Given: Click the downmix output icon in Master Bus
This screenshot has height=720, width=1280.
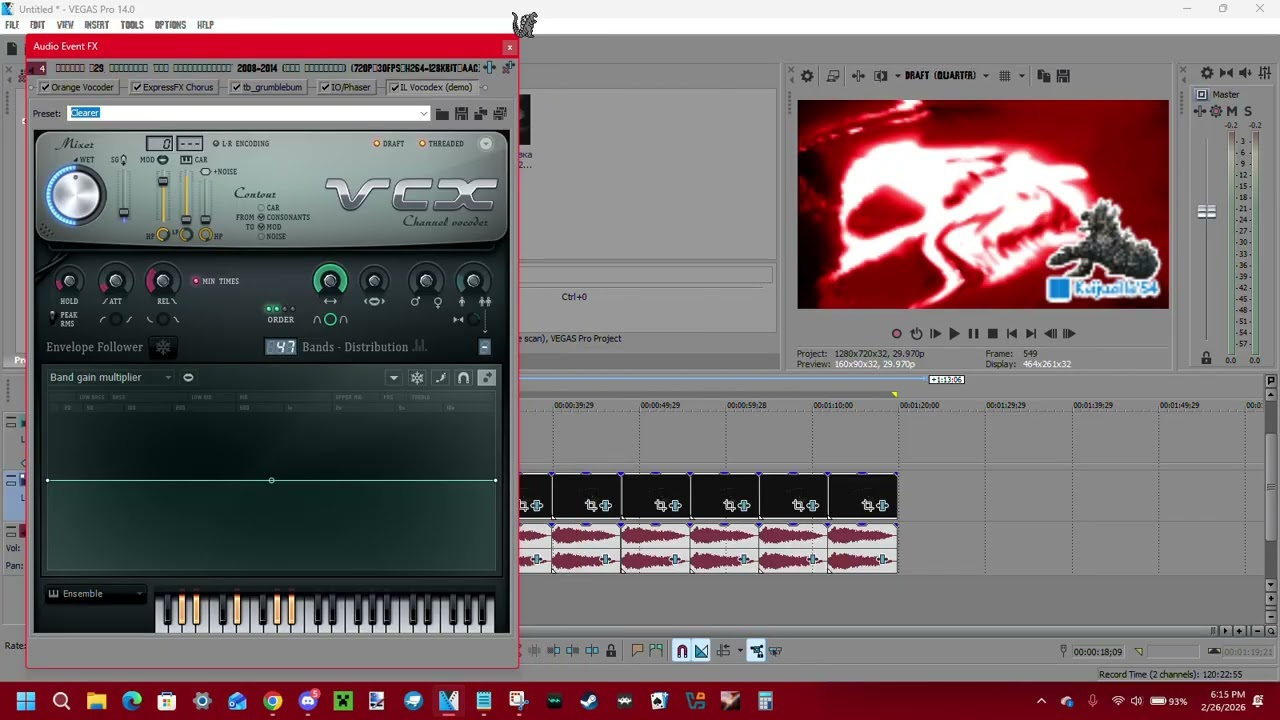Looking at the screenshot, I should 1226,73.
